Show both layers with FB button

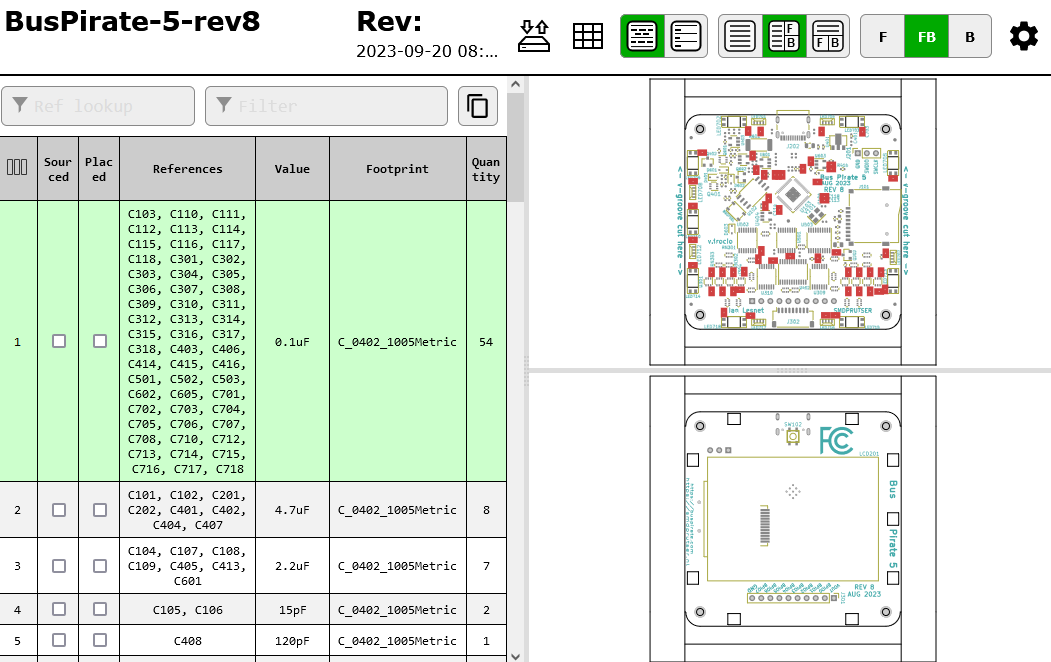tap(926, 37)
